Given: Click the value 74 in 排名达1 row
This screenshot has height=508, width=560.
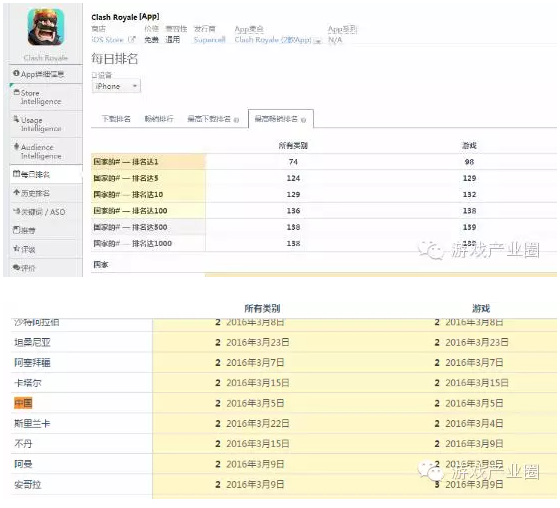Looking at the screenshot, I should click(293, 162).
